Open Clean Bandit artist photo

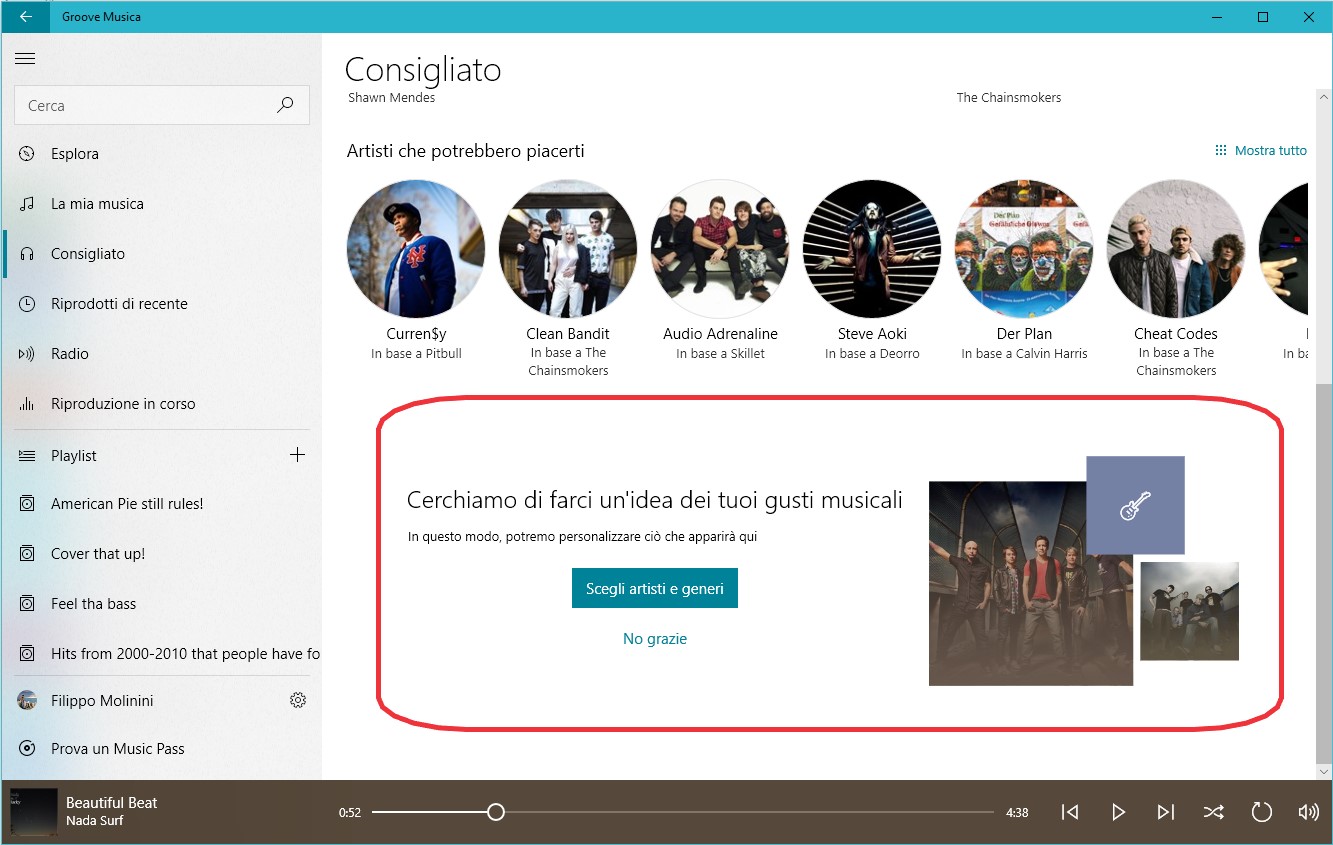click(x=568, y=249)
